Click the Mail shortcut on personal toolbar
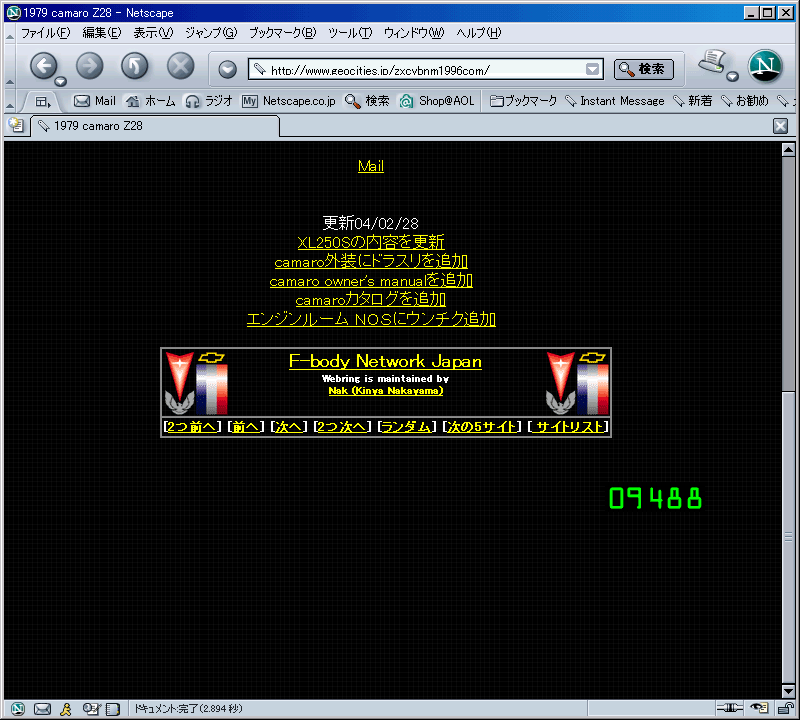This screenshot has height=720, width=800. [95, 101]
